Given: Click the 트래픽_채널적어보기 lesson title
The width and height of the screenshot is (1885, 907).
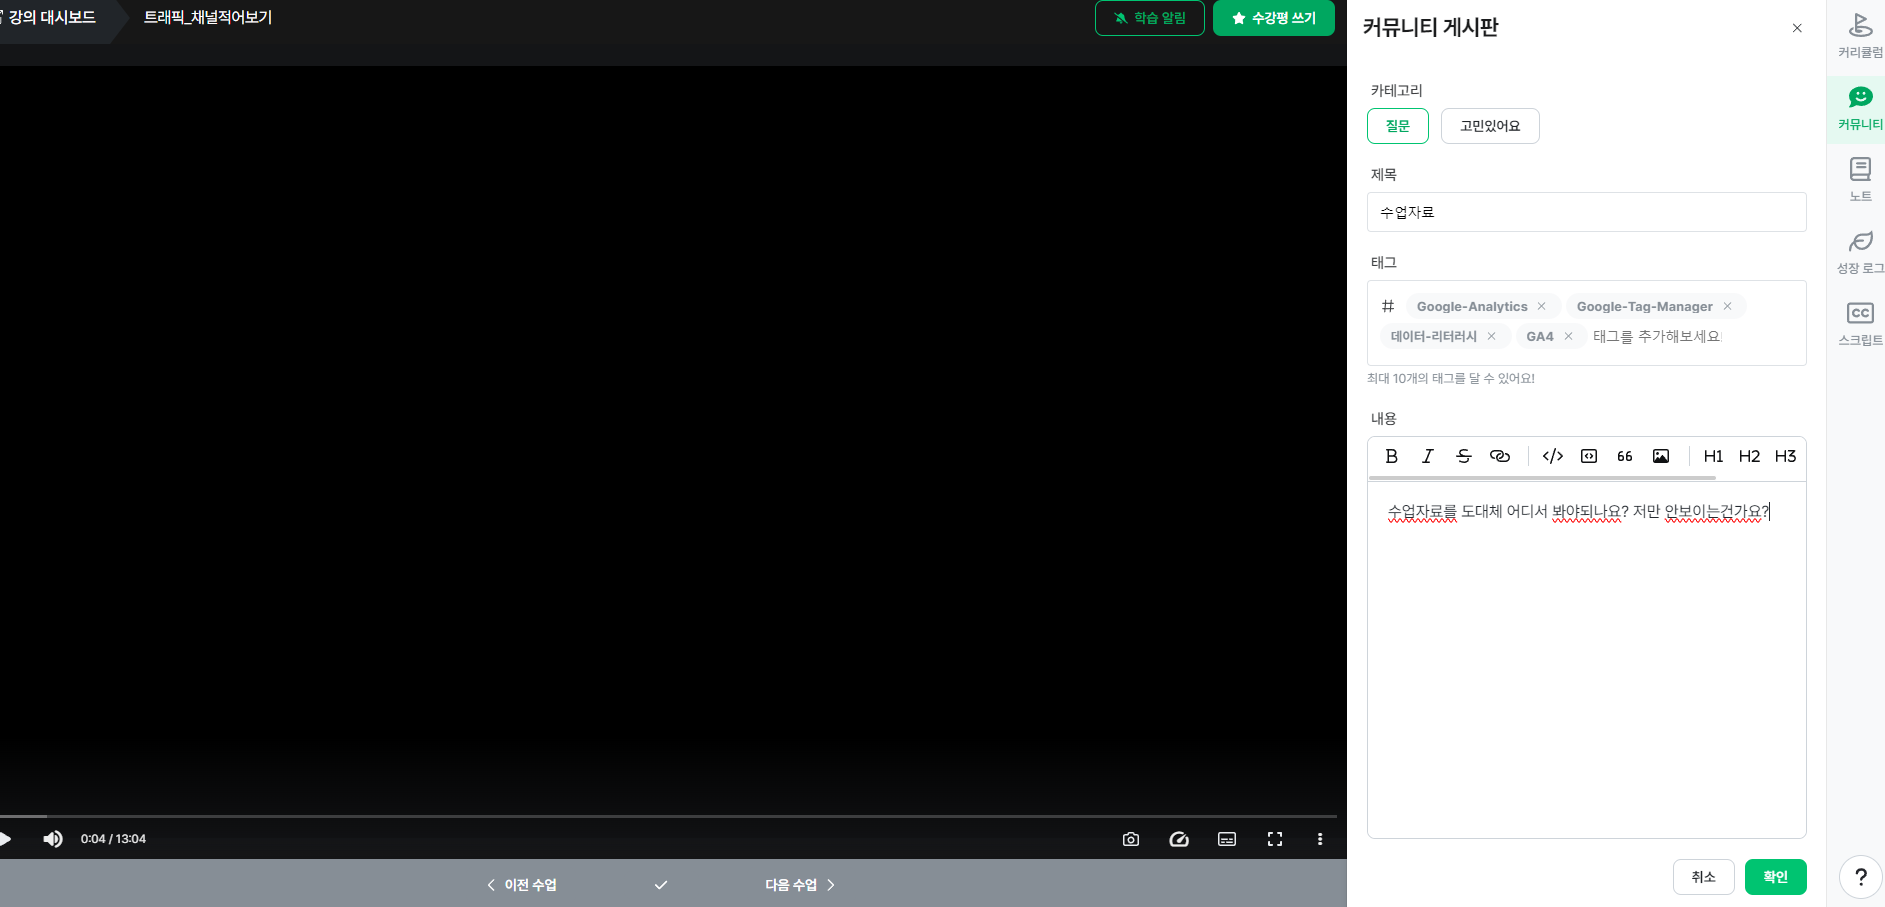Looking at the screenshot, I should click(208, 18).
